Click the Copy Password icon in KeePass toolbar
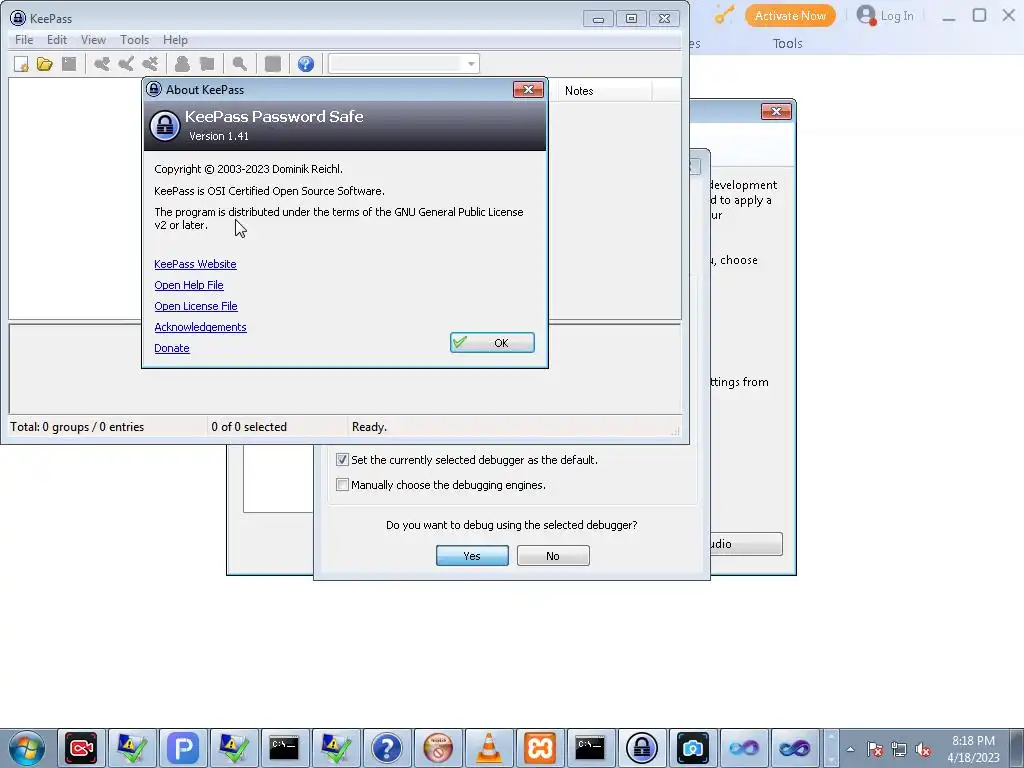The height and width of the screenshot is (768, 1024). 207,64
